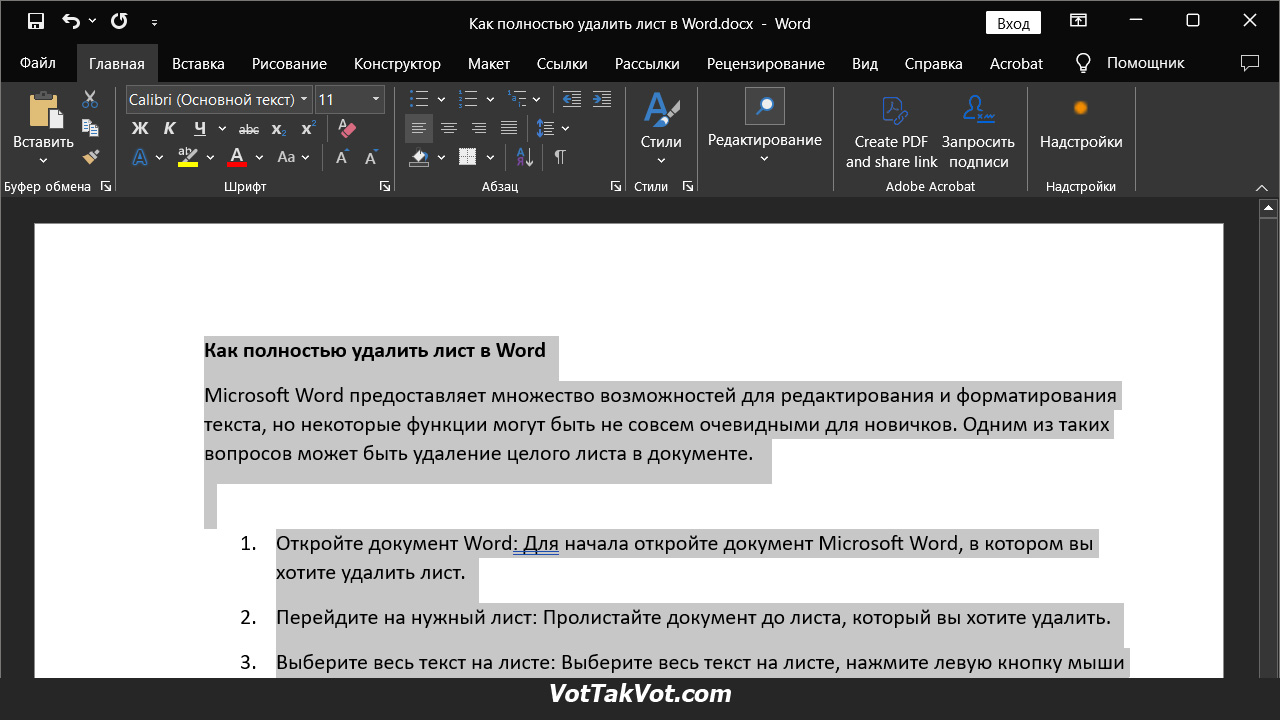Sort the selected text alphabetically
This screenshot has height=720, width=1280.
click(x=526, y=157)
